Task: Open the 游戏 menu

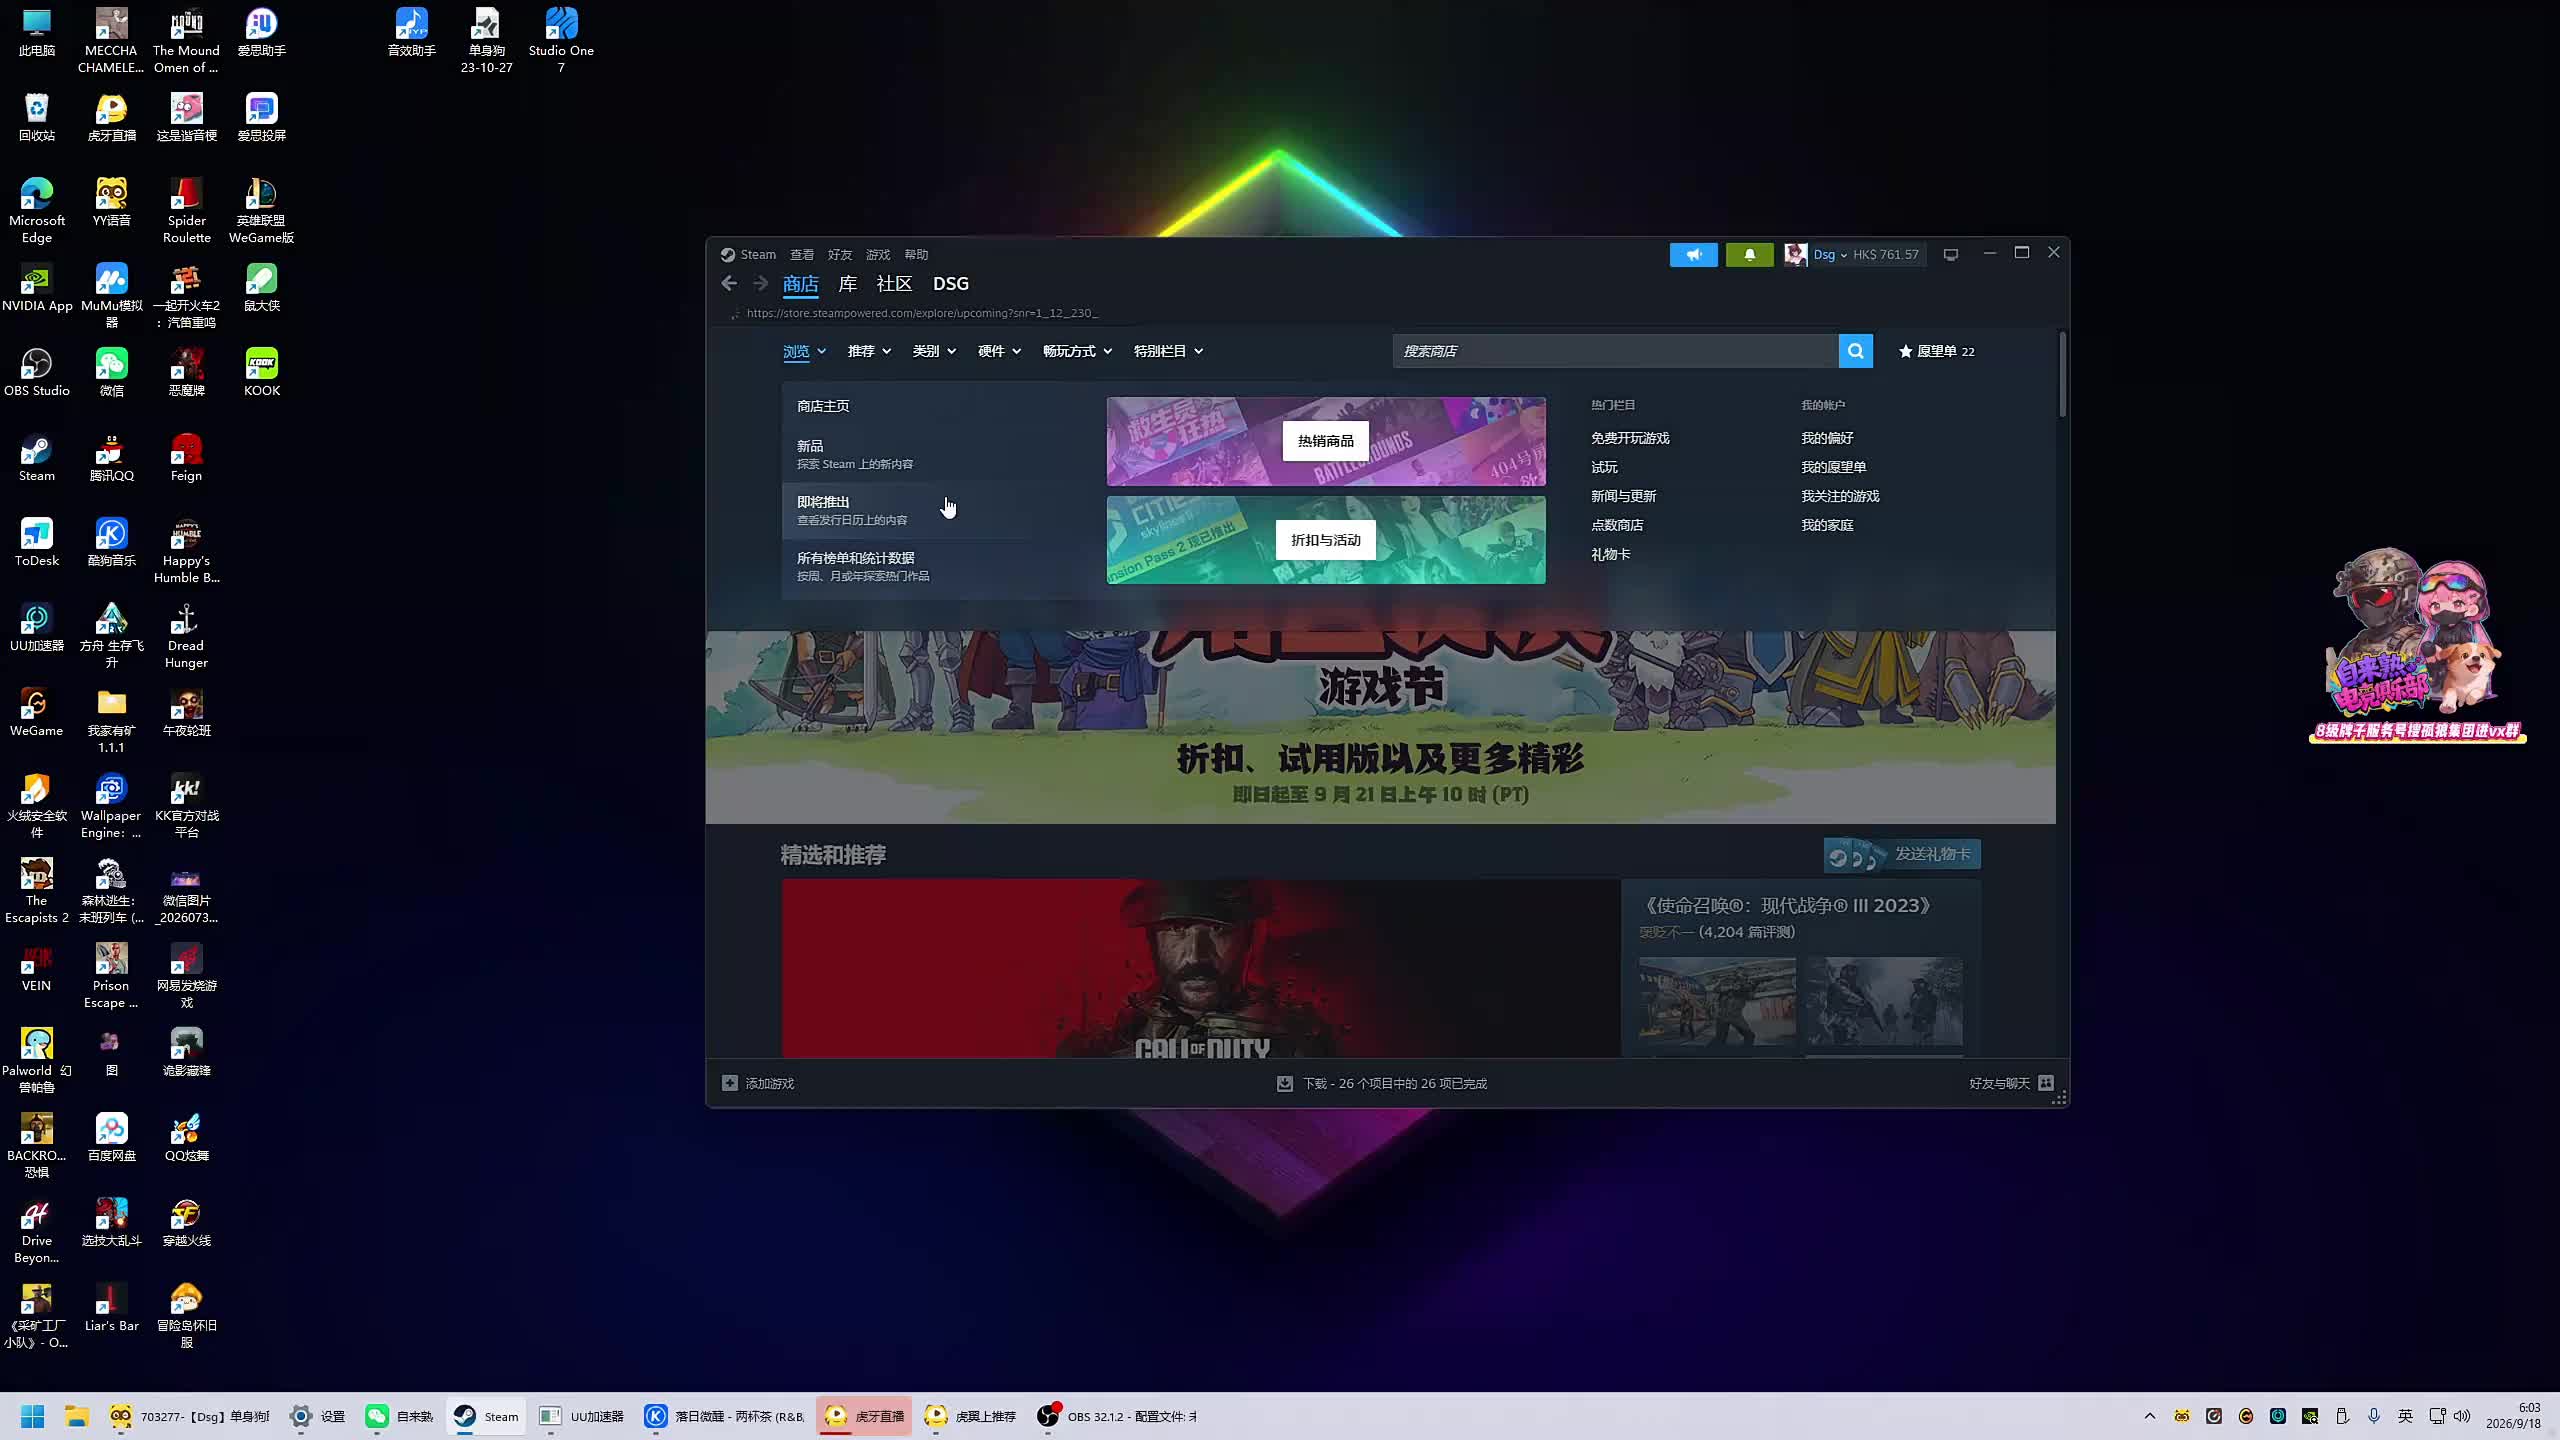Action: point(878,255)
